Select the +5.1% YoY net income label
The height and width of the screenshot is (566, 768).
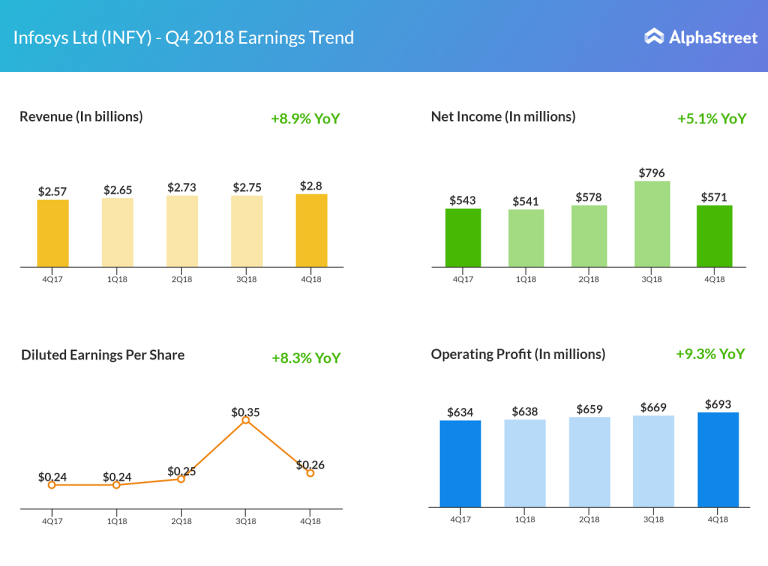711,118
